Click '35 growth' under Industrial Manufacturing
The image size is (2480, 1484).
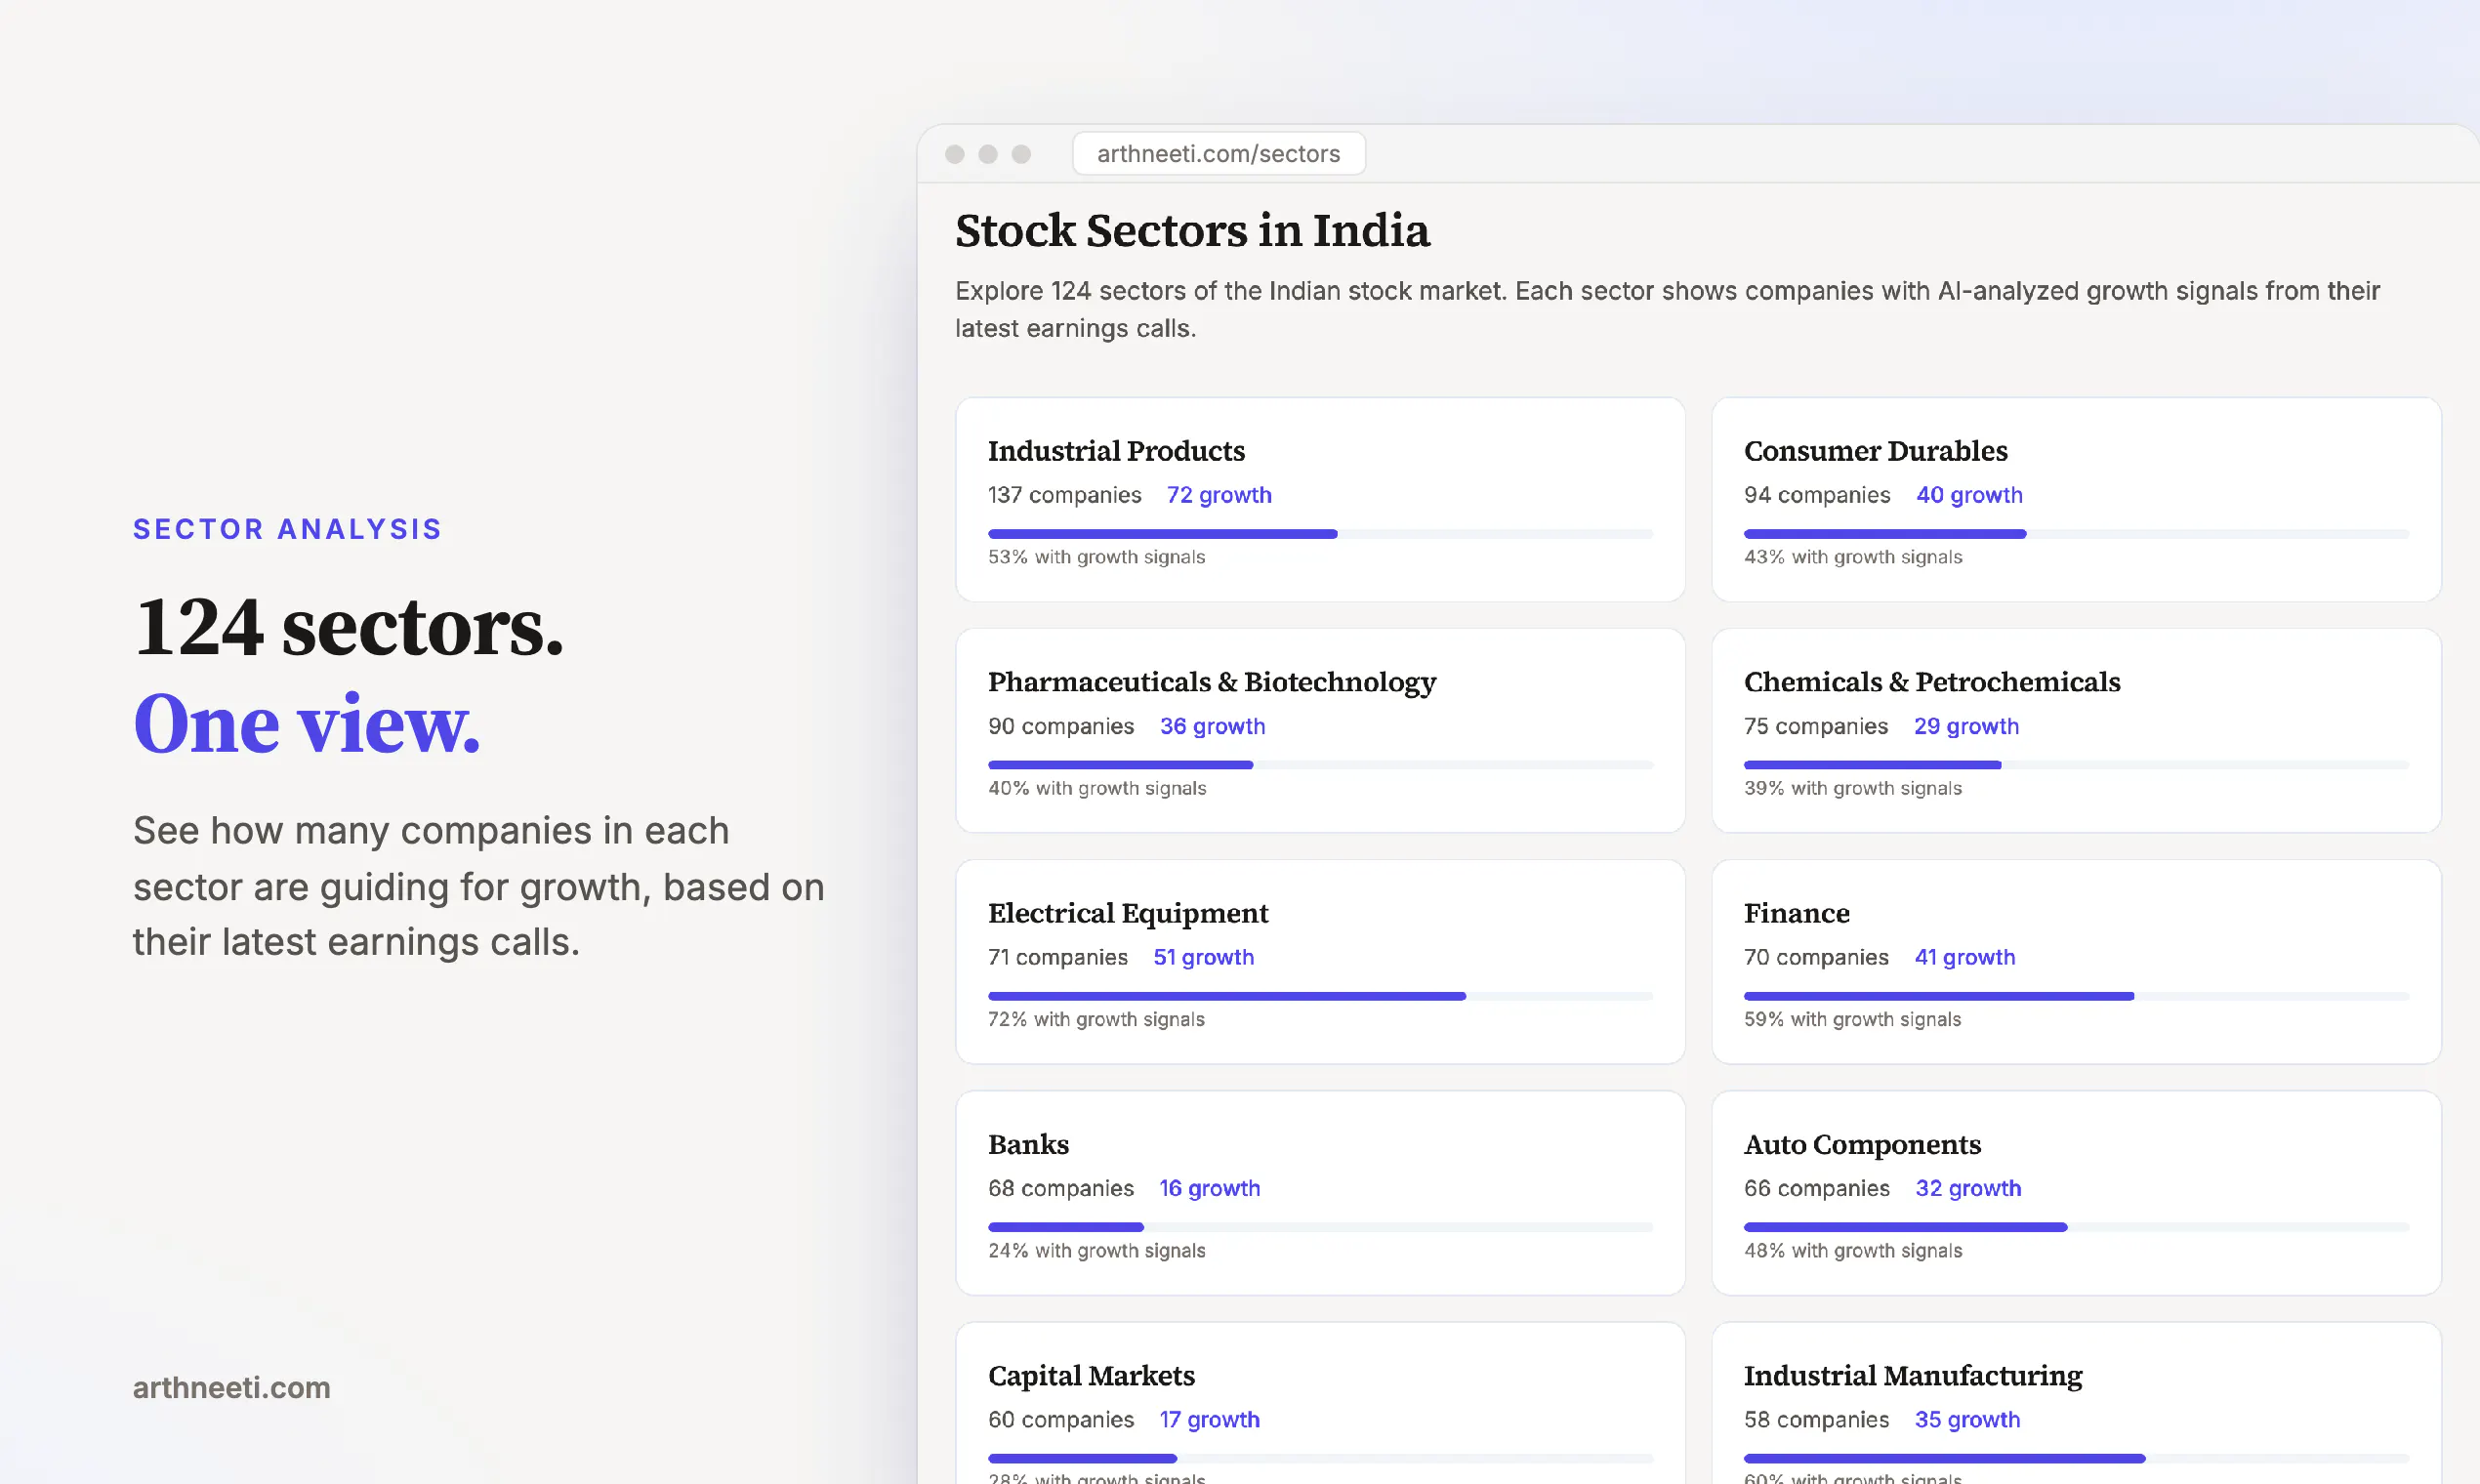pos(1967,1419)
